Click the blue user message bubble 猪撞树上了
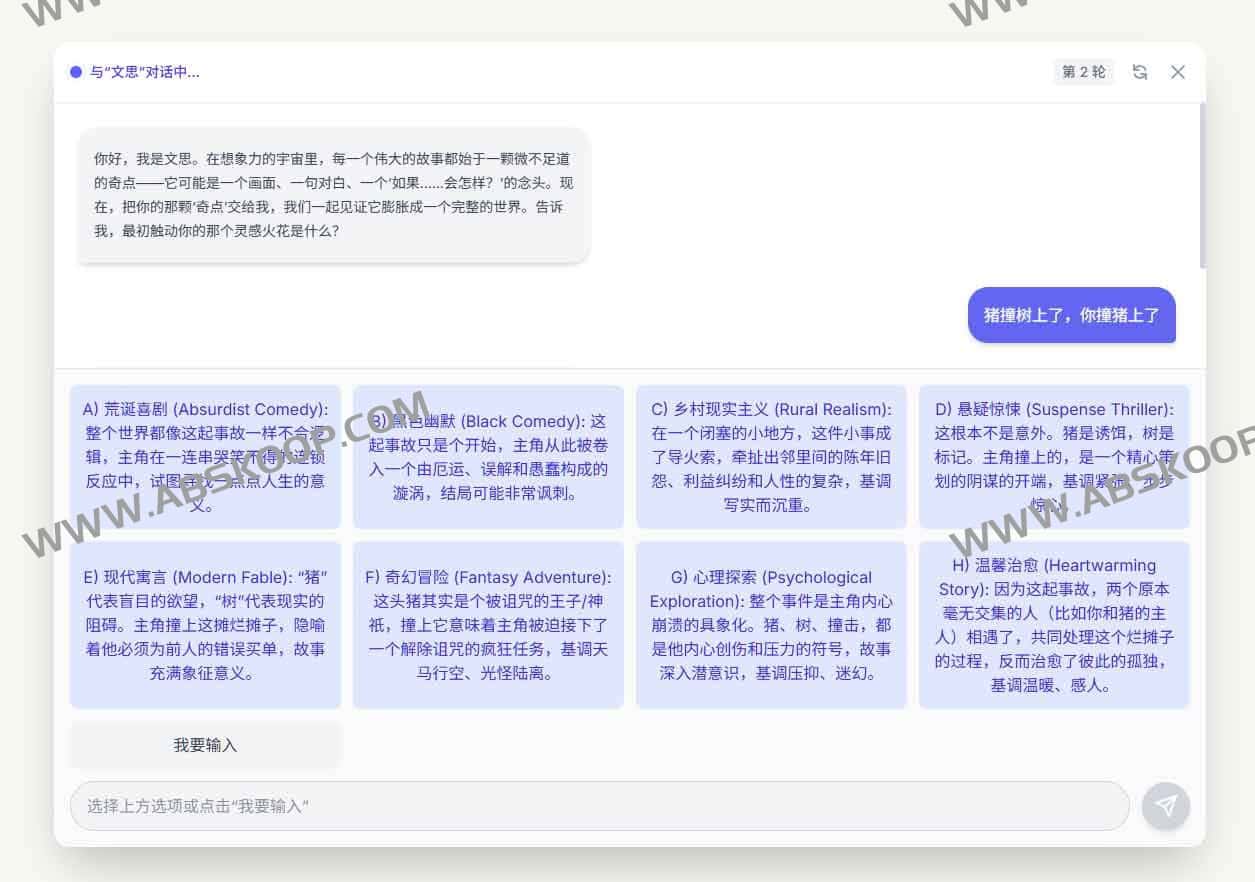This screenshot has height=882, width=1255. (x=1071, y=315)
